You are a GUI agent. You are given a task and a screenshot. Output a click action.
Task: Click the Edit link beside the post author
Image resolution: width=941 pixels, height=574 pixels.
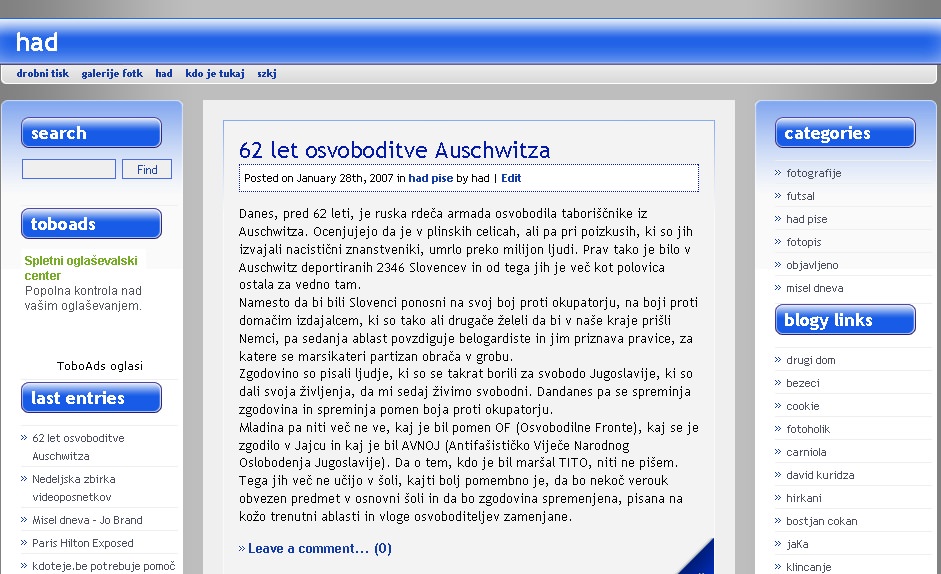pos(511,178)
